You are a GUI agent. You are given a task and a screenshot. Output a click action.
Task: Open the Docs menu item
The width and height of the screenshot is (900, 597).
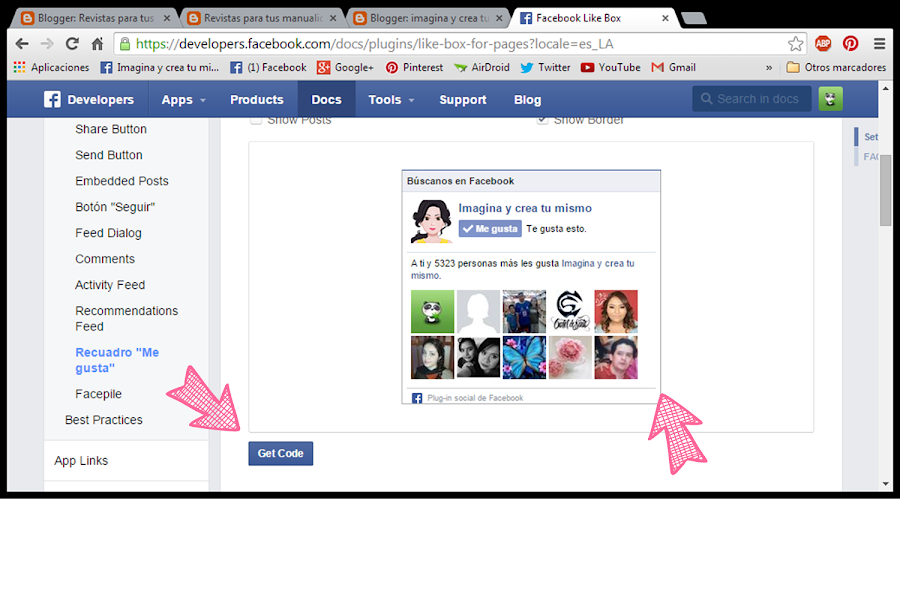pos(327,99)
